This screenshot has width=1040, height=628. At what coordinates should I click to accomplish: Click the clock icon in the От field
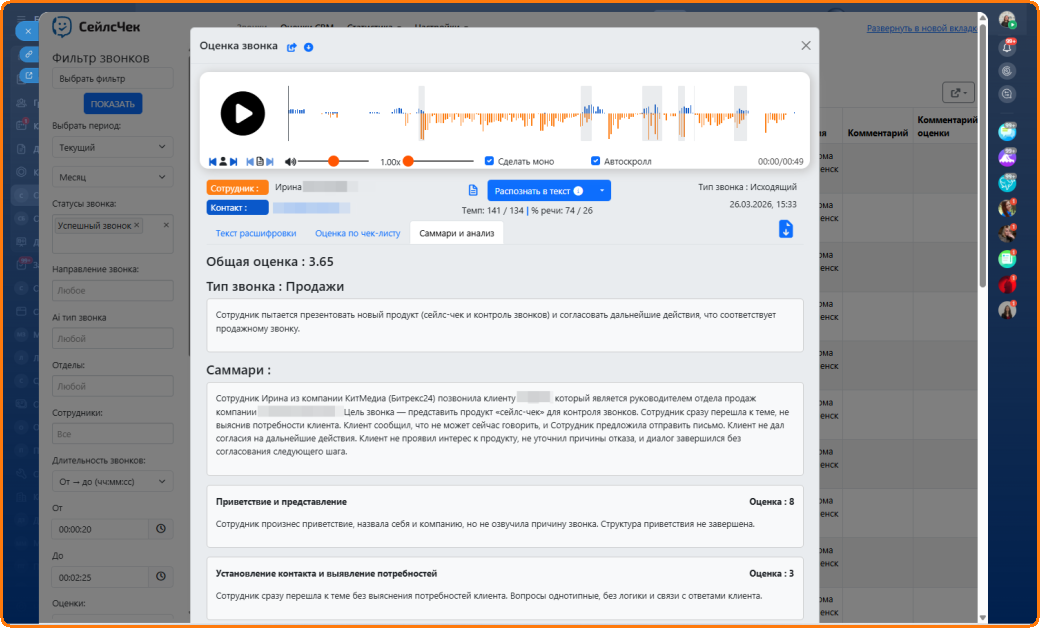[x=161, y=529]
